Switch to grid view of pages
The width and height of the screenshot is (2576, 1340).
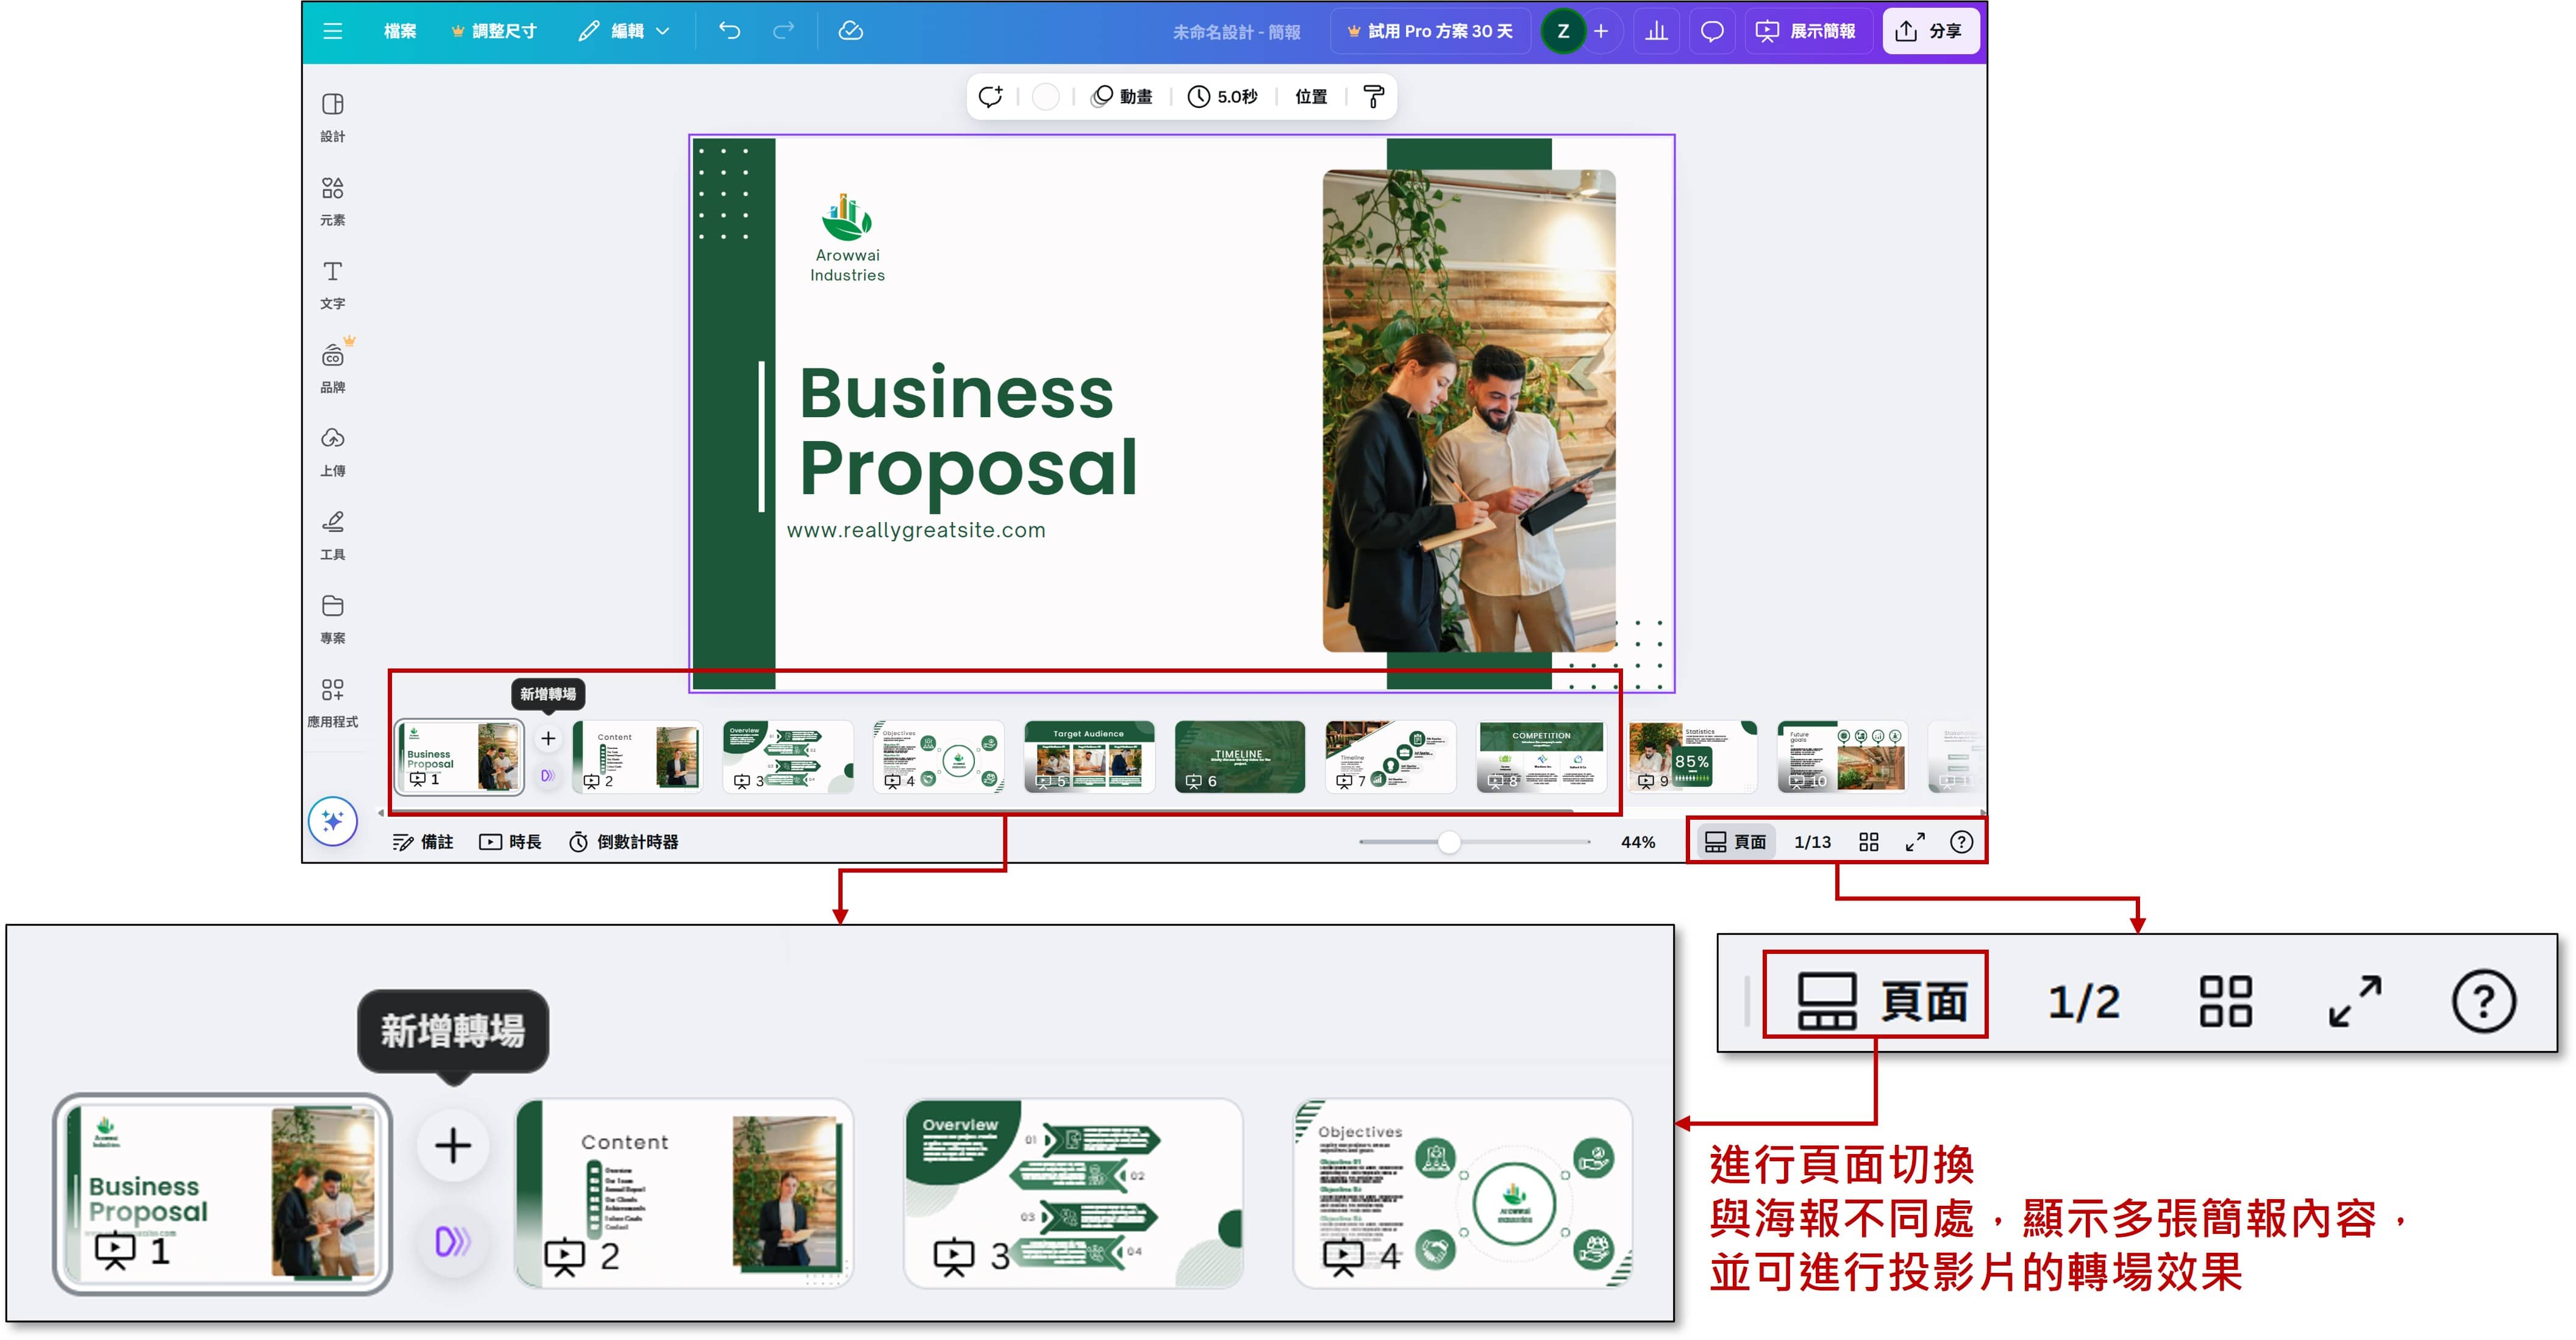point(1868,842)
